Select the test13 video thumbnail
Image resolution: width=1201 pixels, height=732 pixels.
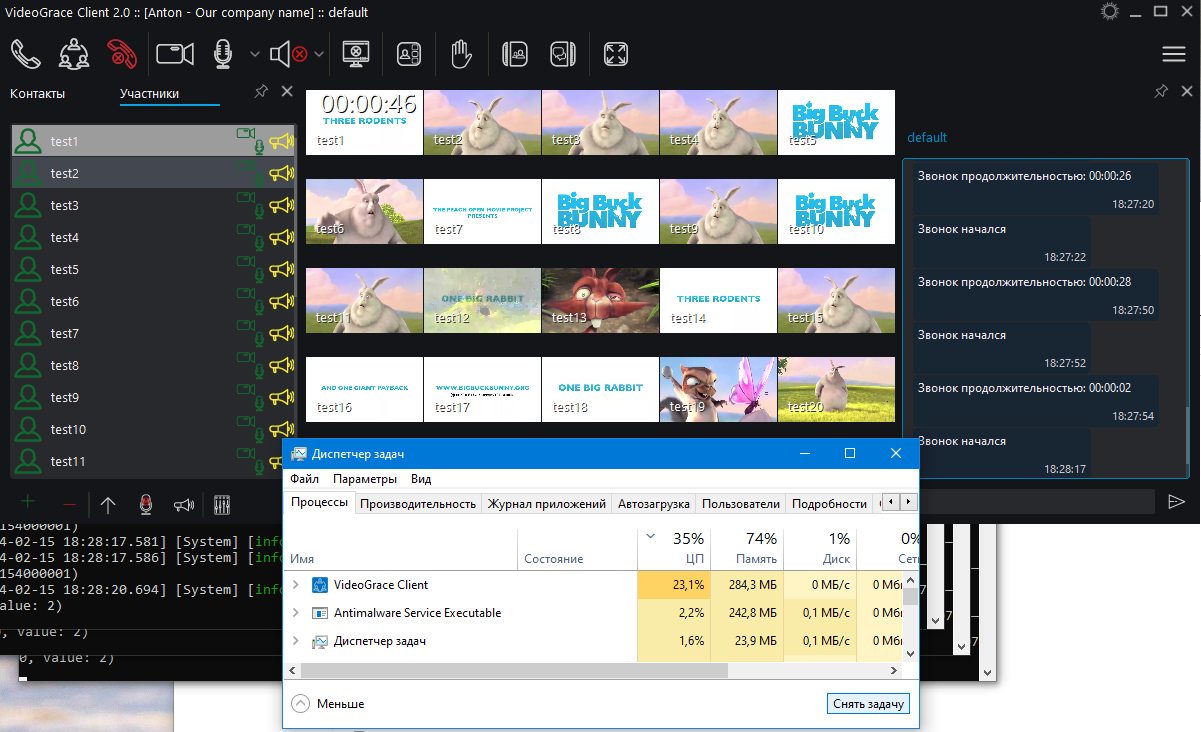600,300
